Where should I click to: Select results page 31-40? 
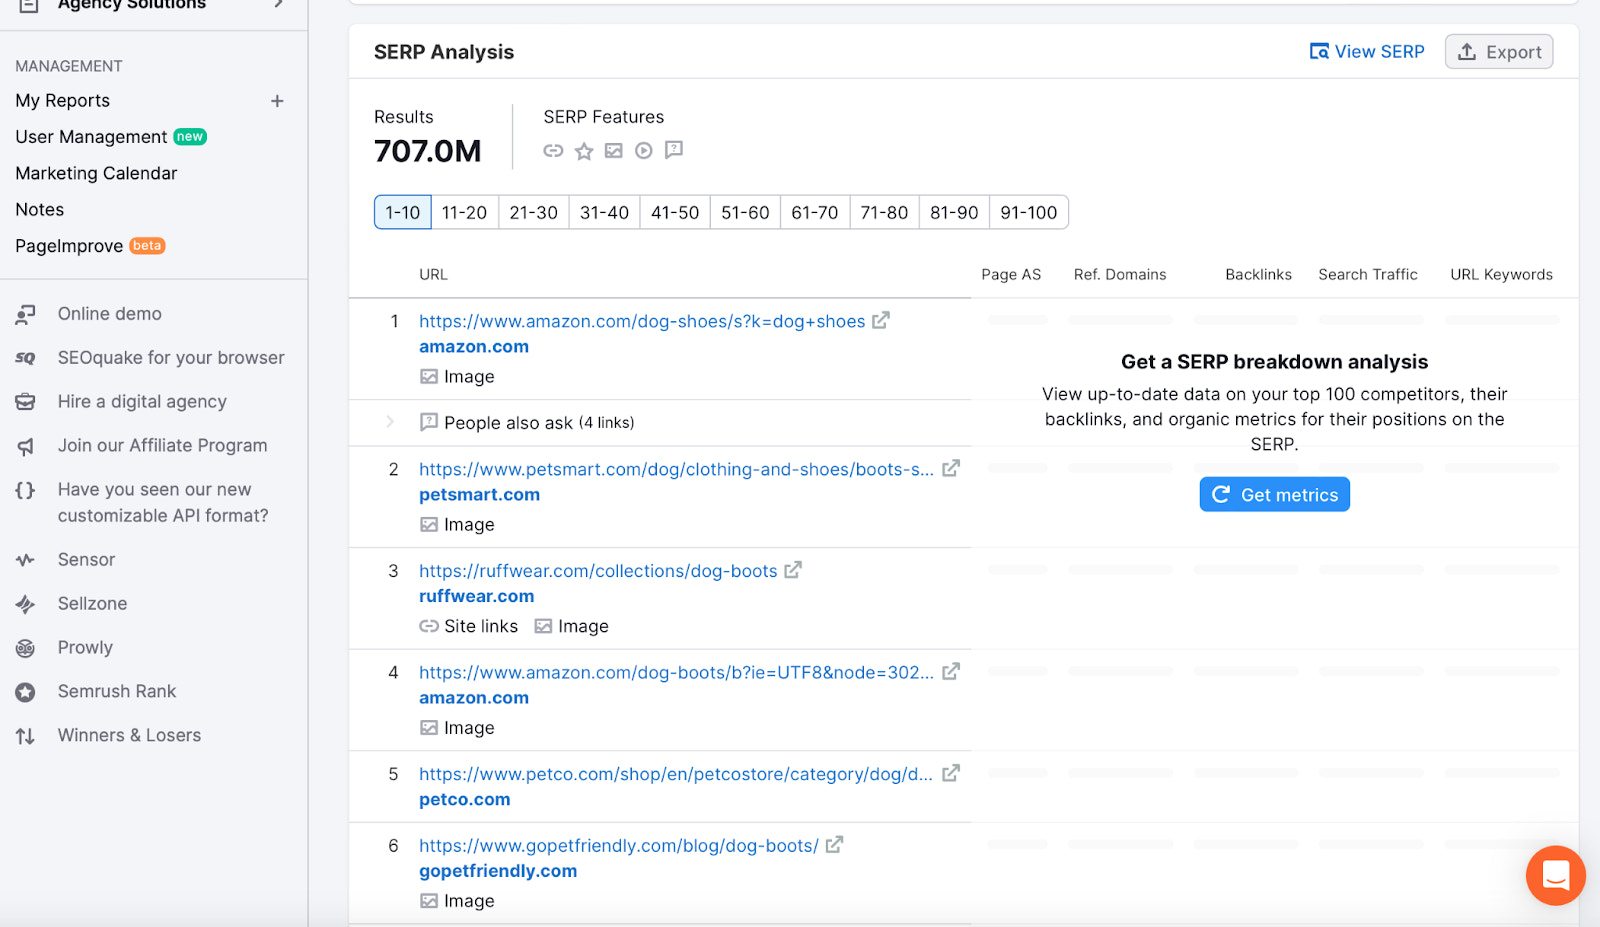(605, 212)
